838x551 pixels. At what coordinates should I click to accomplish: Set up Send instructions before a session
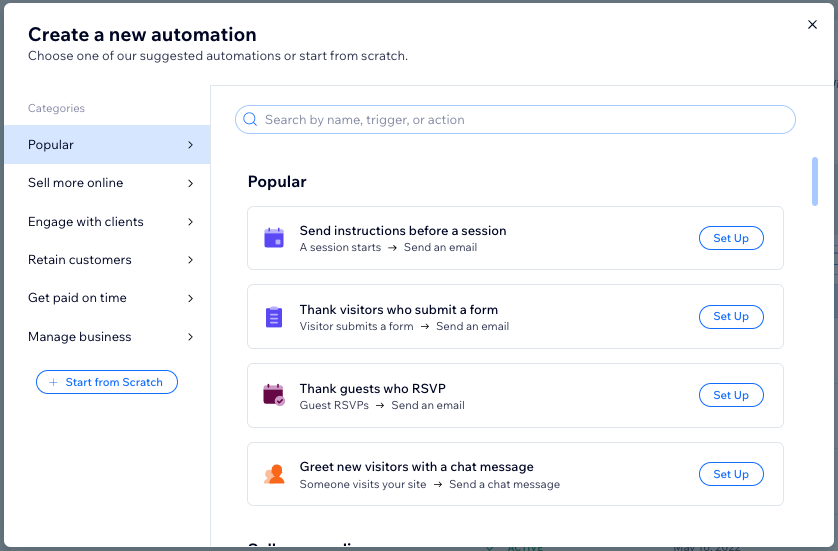coord(730,238)
